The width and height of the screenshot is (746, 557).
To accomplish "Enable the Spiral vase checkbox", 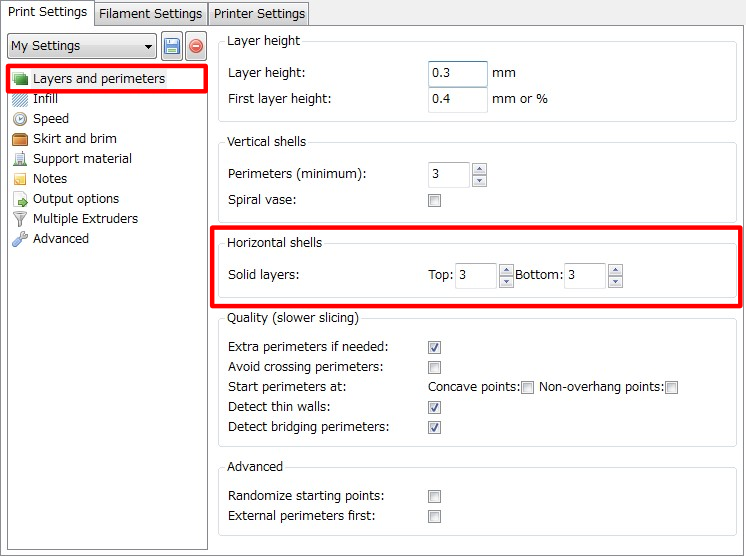I will (x=434, y=201).
